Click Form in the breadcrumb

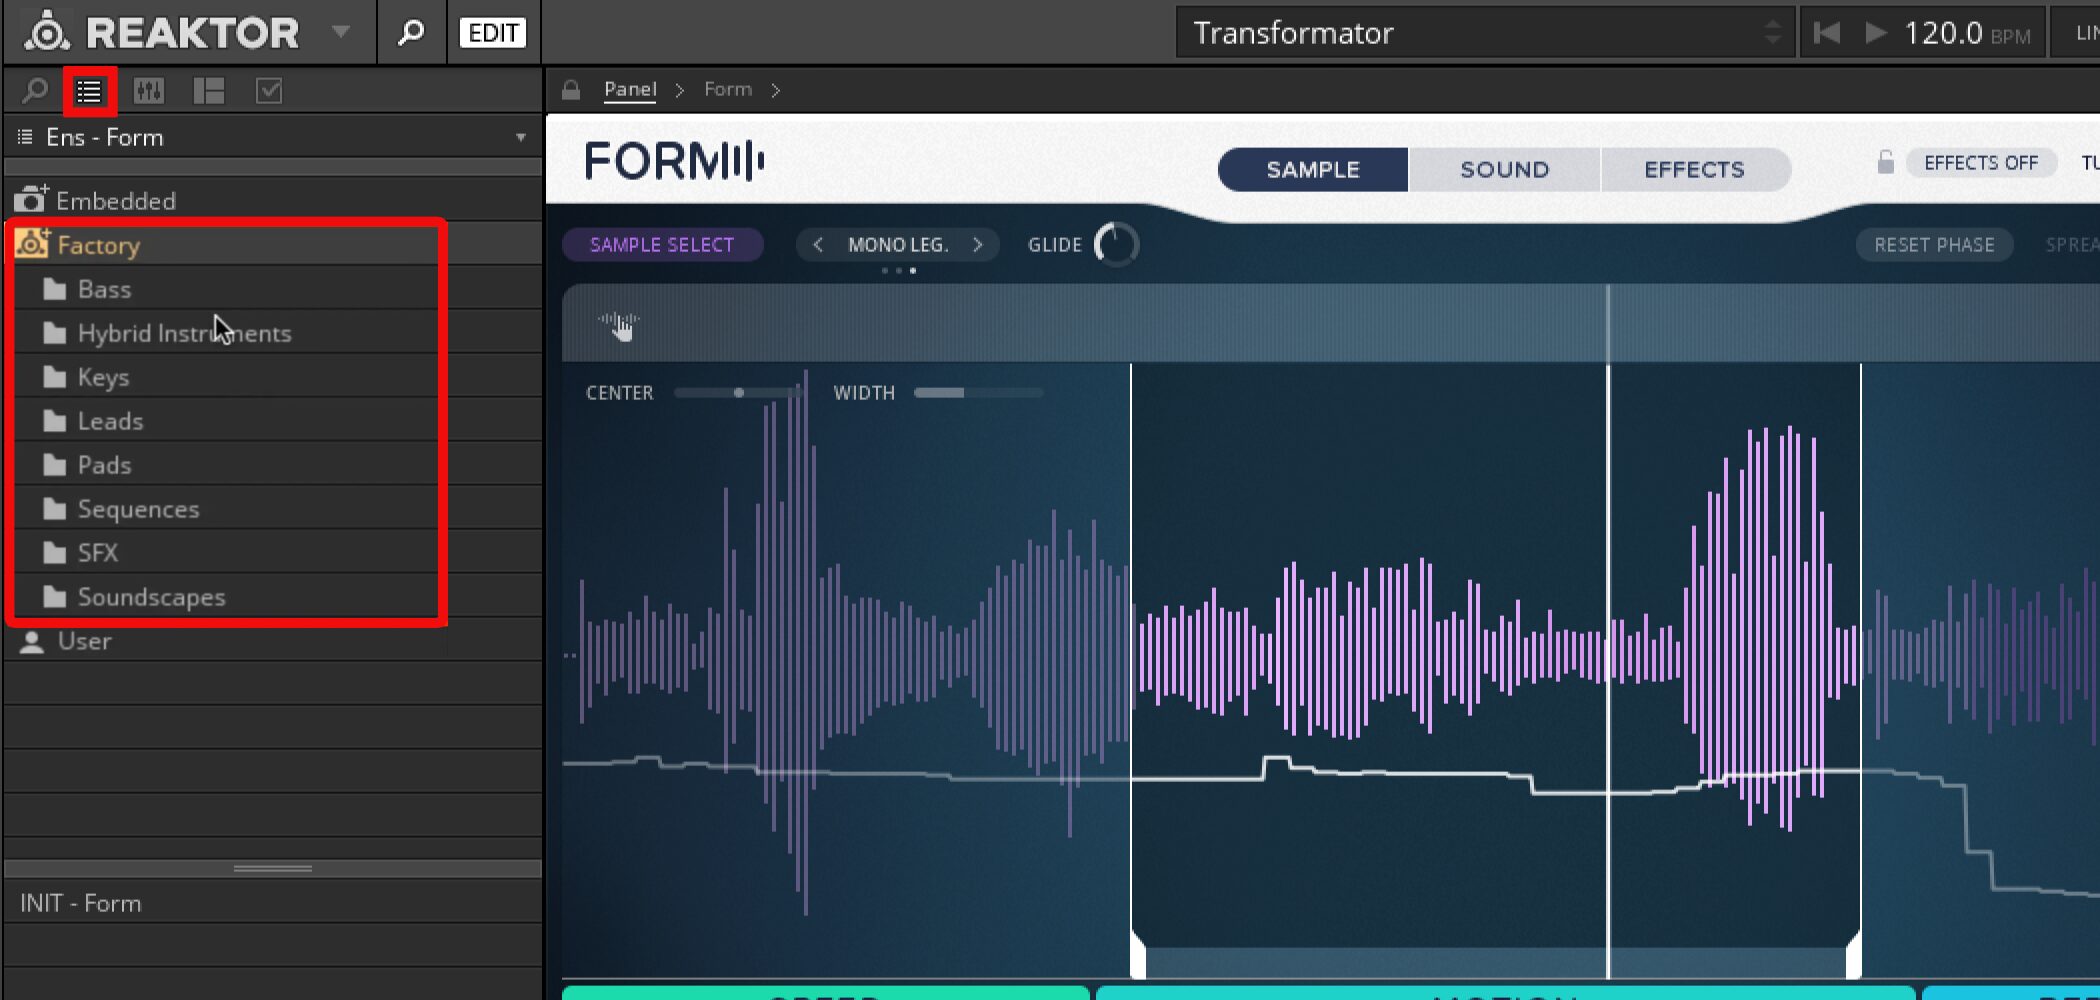728,89
